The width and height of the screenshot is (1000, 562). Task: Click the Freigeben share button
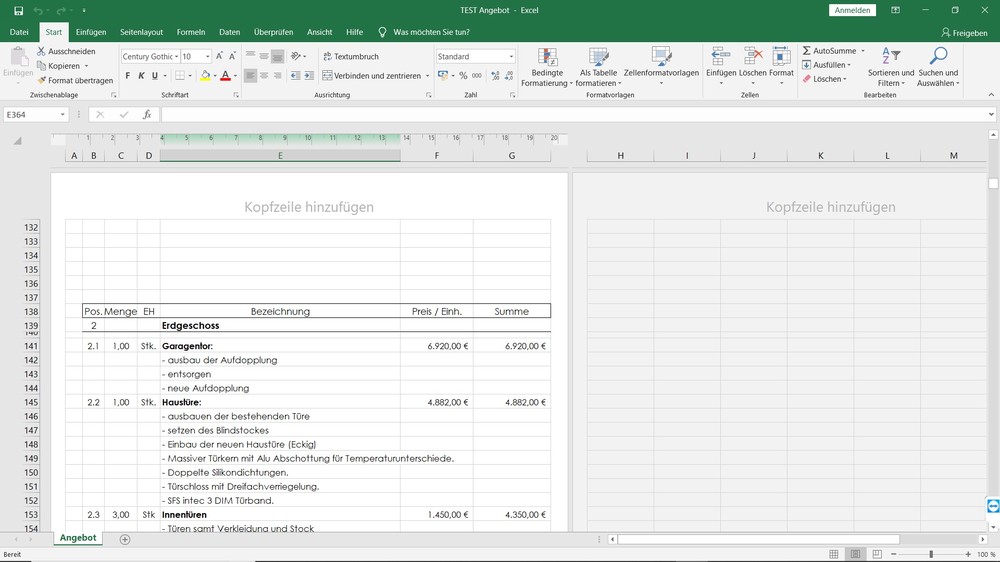point(962,32)
